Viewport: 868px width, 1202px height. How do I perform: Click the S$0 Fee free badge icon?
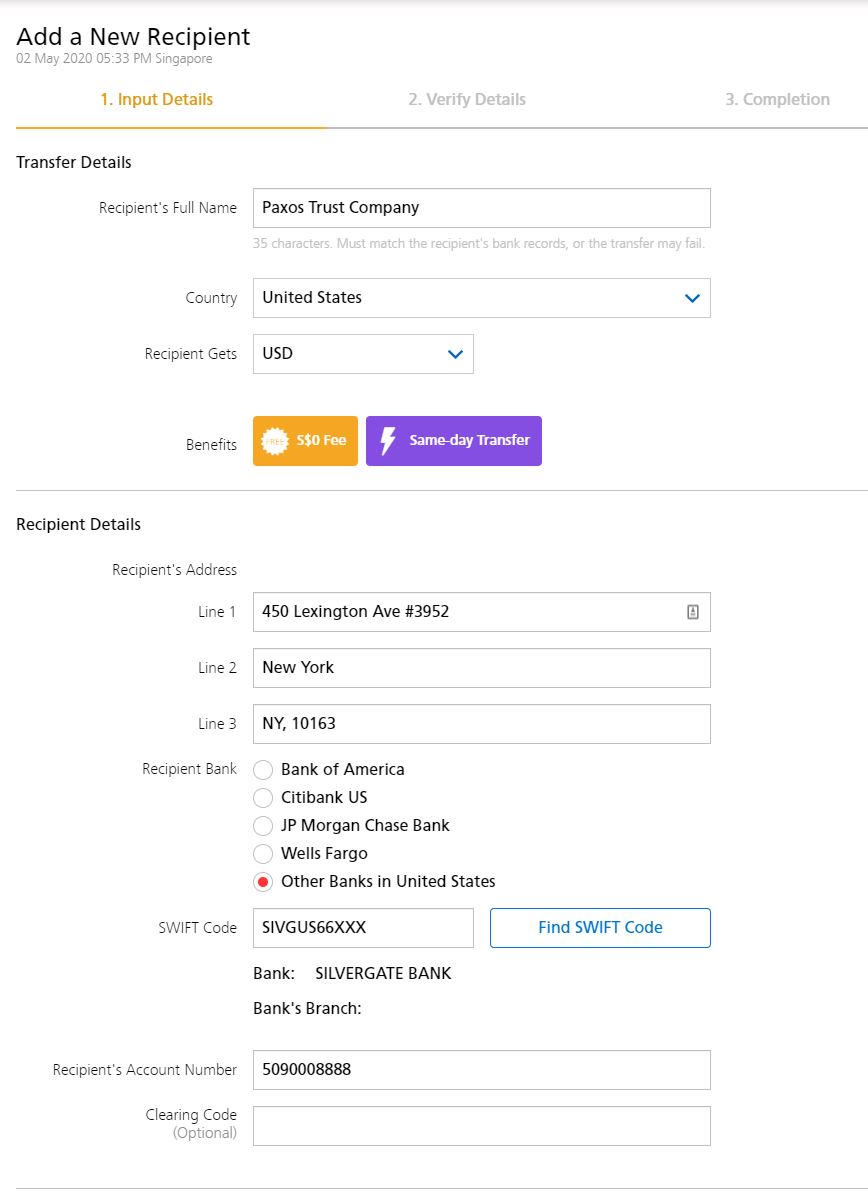click(x=274, y=441)
